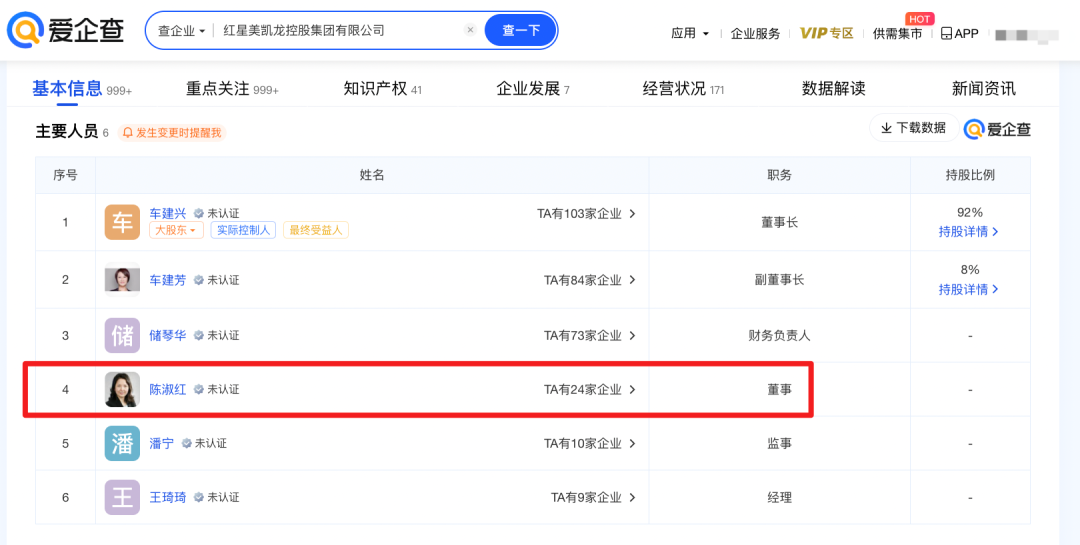This screenshot has height=545, width=1080.
Task: Click the 下载数据 button
Action: pyautogui.click(x=914, y=127)
